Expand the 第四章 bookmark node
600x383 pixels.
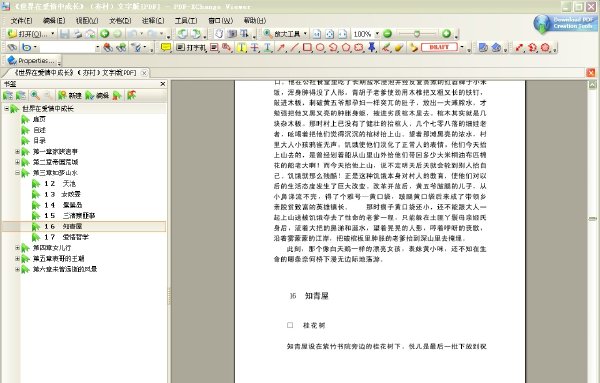17,248
